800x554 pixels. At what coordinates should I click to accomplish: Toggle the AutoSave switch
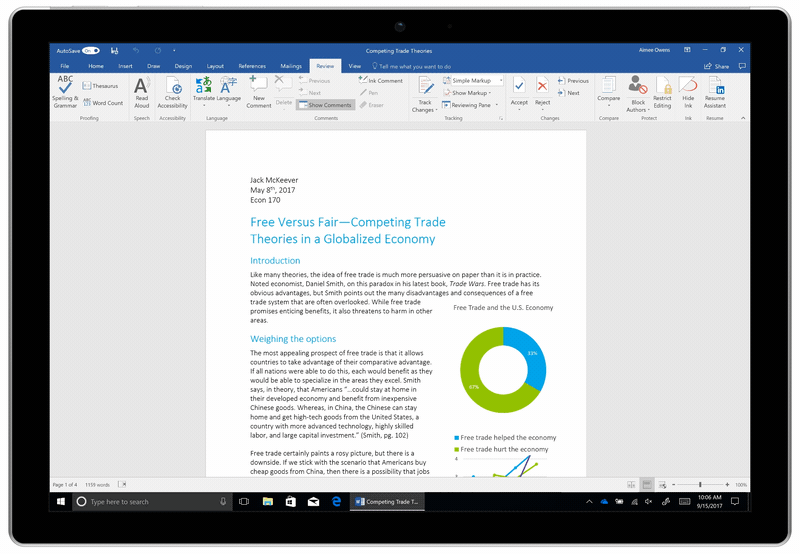pos(91,50)
